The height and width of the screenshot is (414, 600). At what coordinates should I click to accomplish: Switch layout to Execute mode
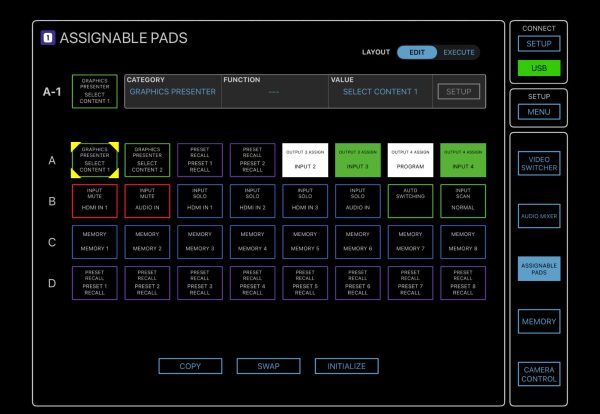coord(459,52)
